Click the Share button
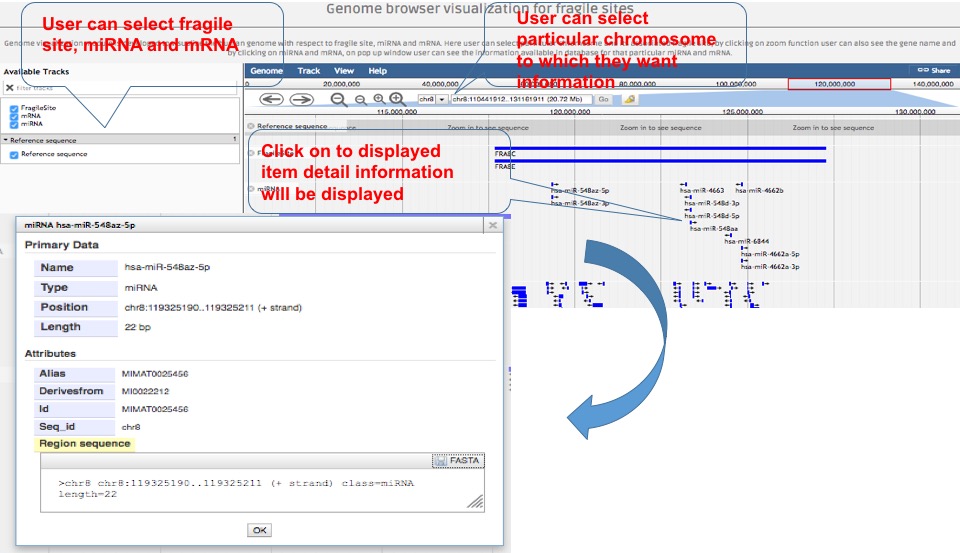960x553 pixels. [934, 71]
